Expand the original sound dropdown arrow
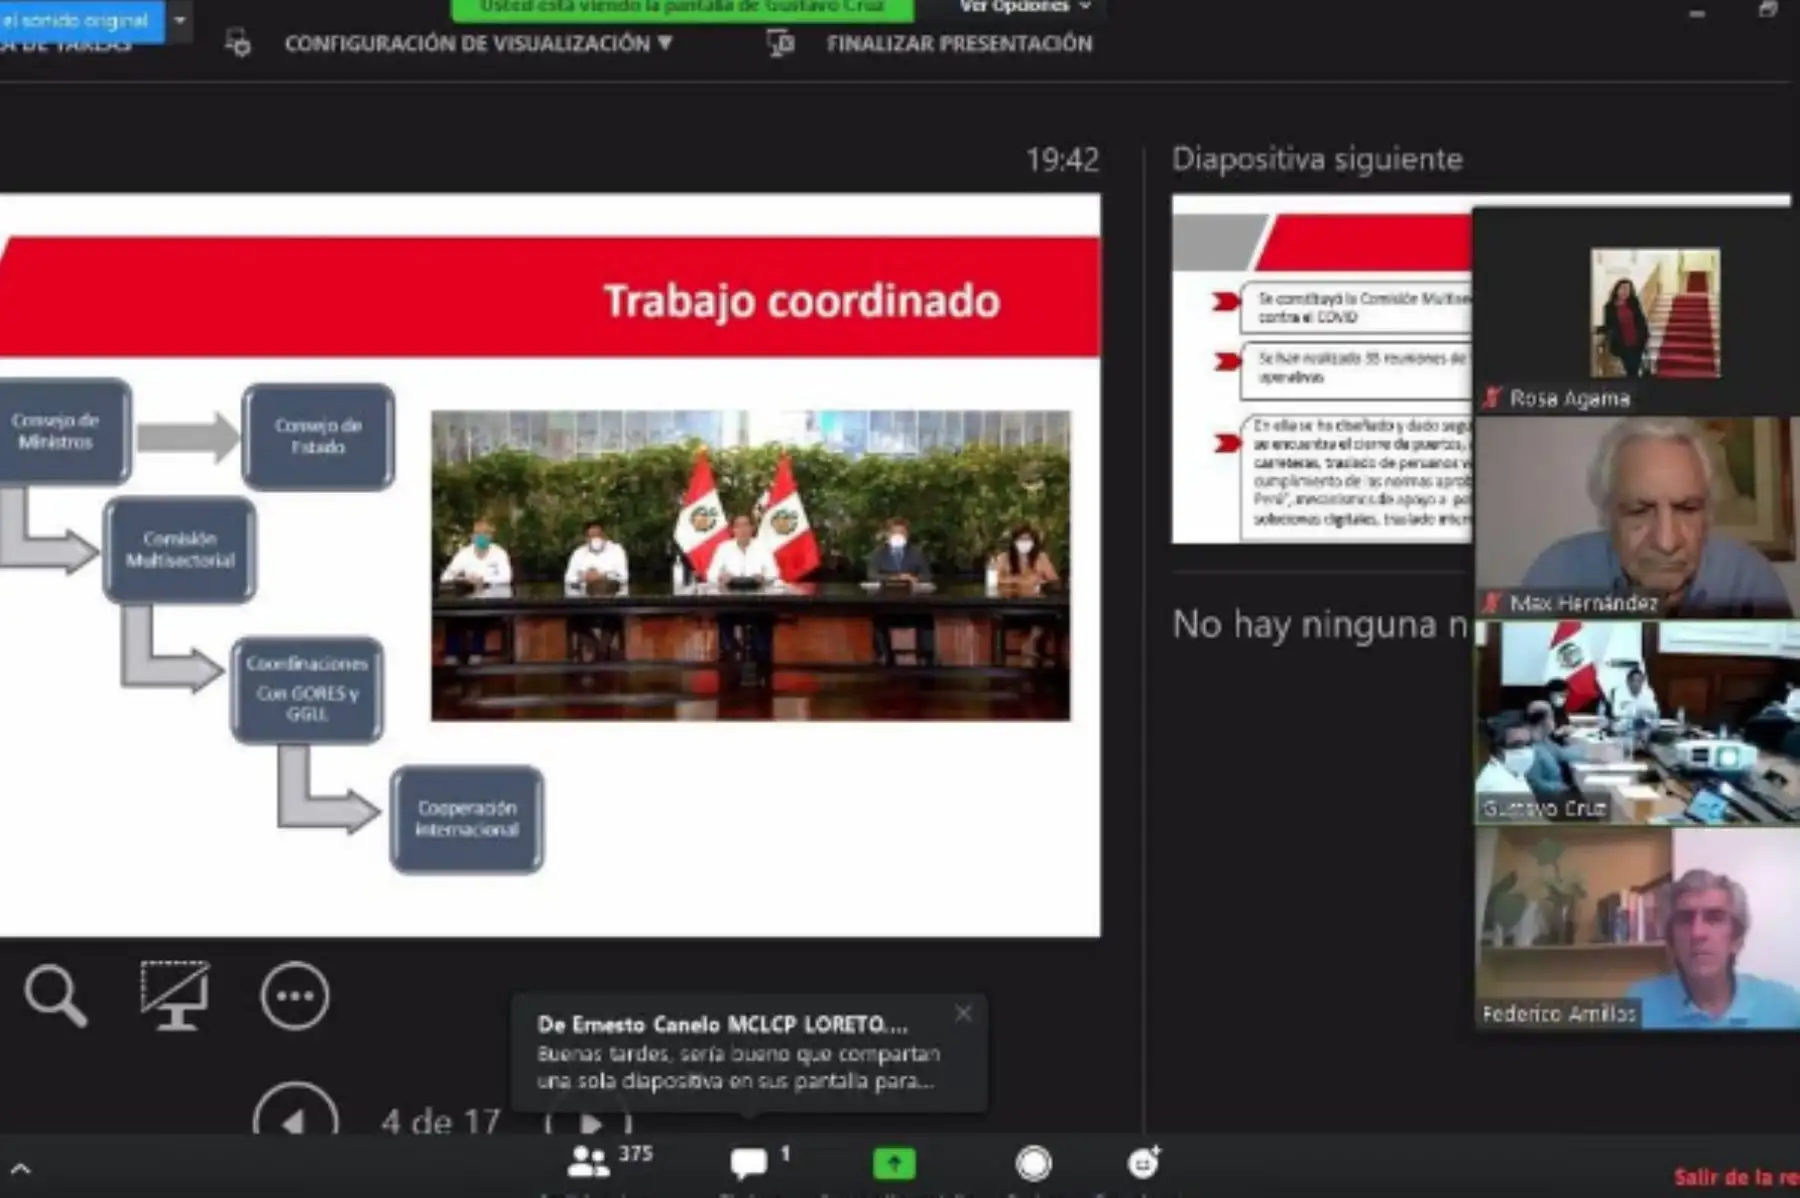The height and width of the screenshot is (1198, 1800). click(x=180, y=20)
